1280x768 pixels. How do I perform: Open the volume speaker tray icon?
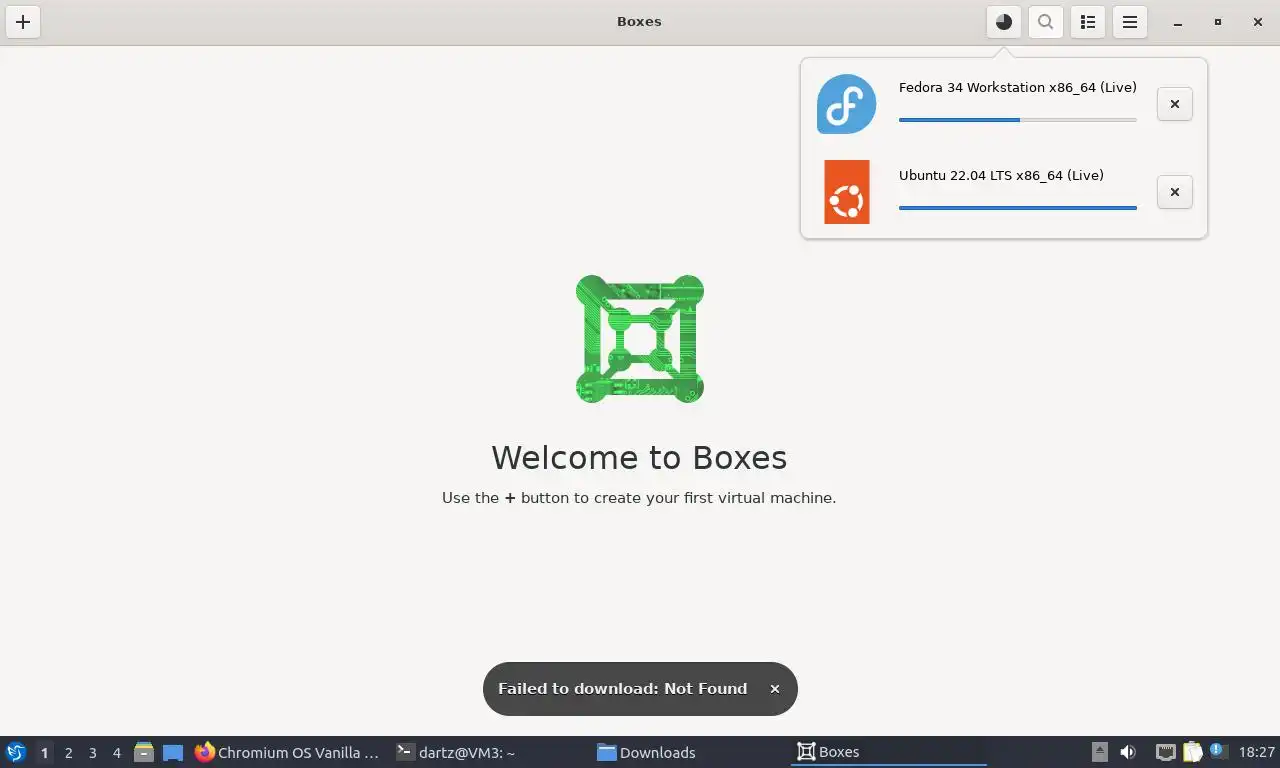coord(1128,752)
